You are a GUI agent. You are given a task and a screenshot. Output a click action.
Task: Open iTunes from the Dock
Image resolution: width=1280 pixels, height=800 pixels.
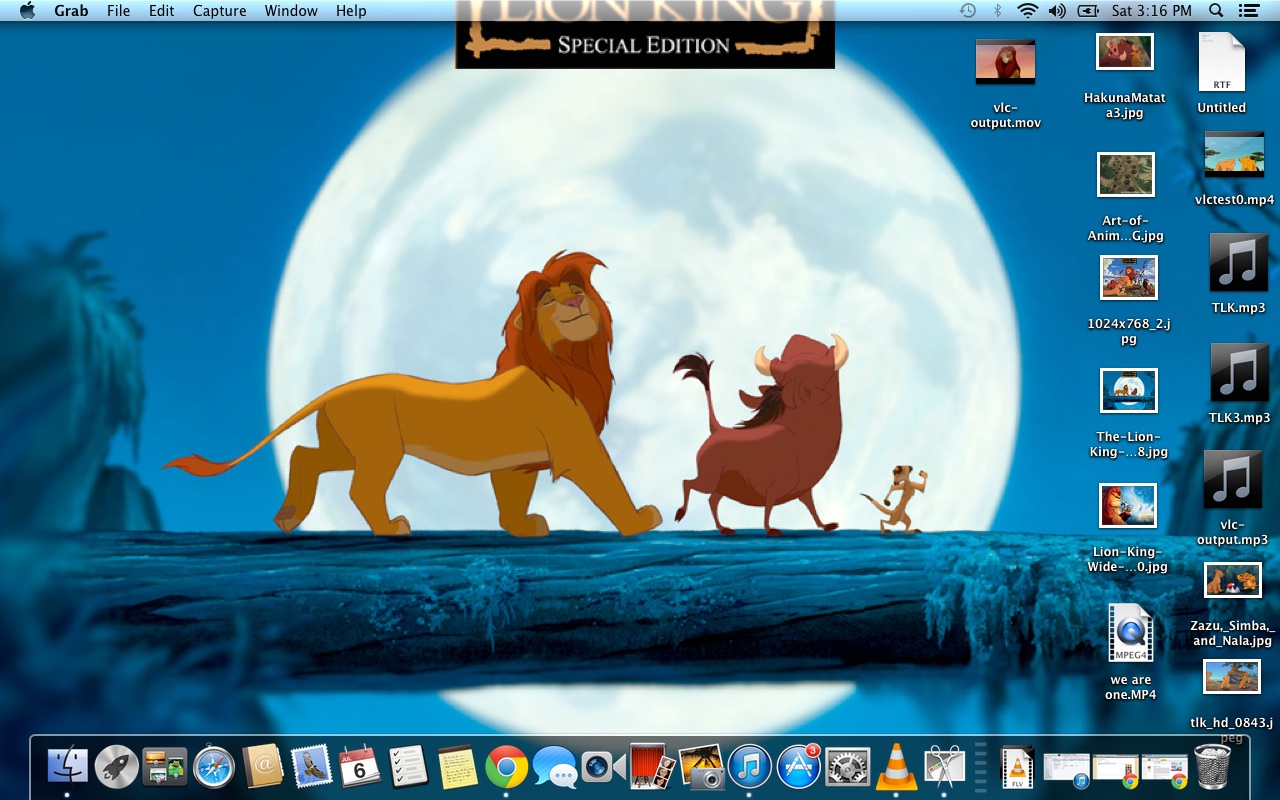click(x=750, y=768)
